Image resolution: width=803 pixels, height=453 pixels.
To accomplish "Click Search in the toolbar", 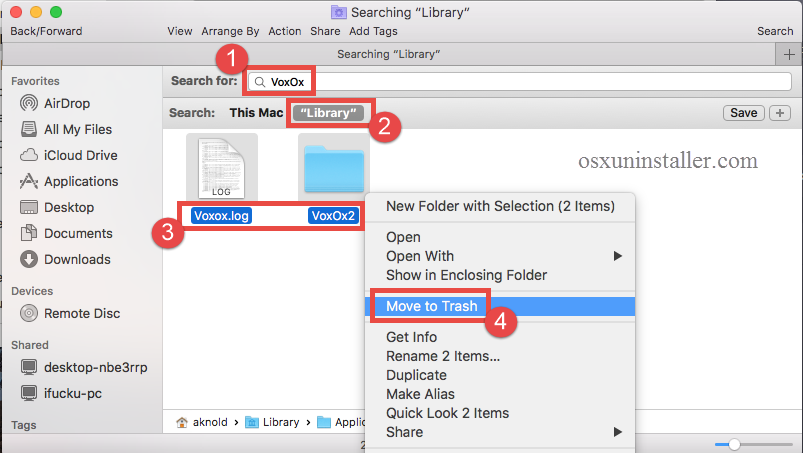I will click(x=775, y=31).
